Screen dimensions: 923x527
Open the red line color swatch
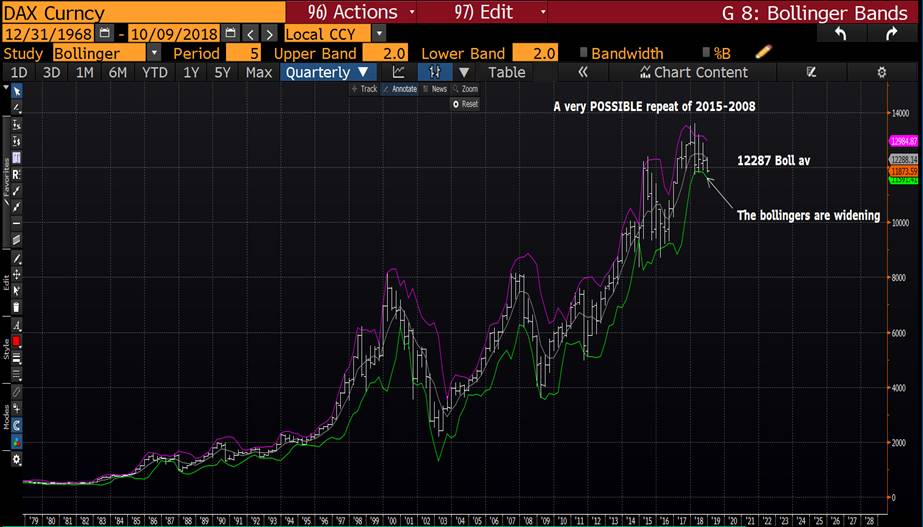tap(16, 342)
